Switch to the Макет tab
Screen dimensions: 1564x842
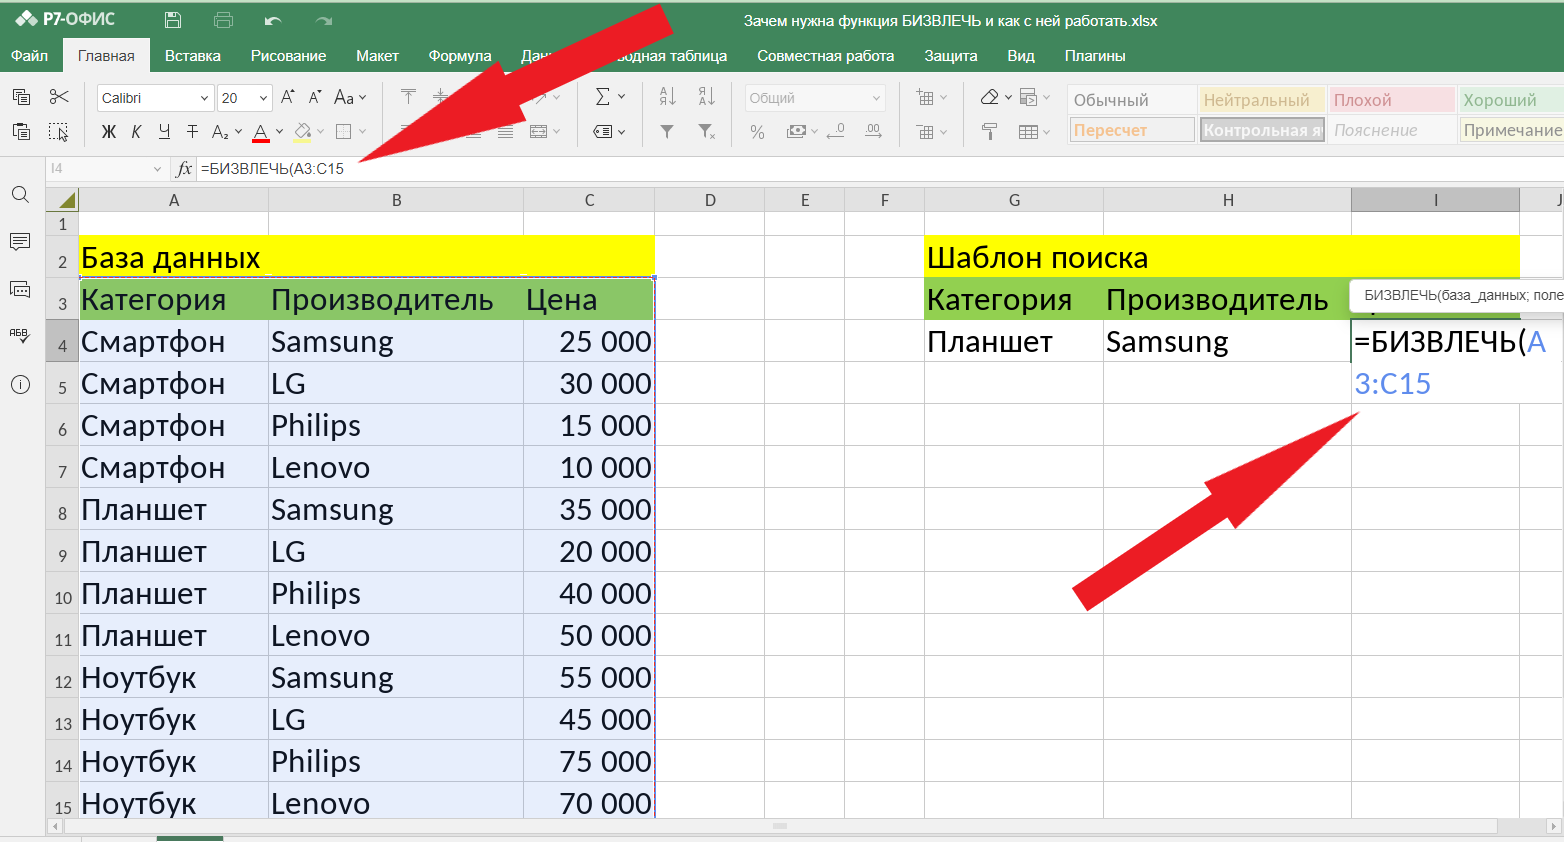click(377, 56)
